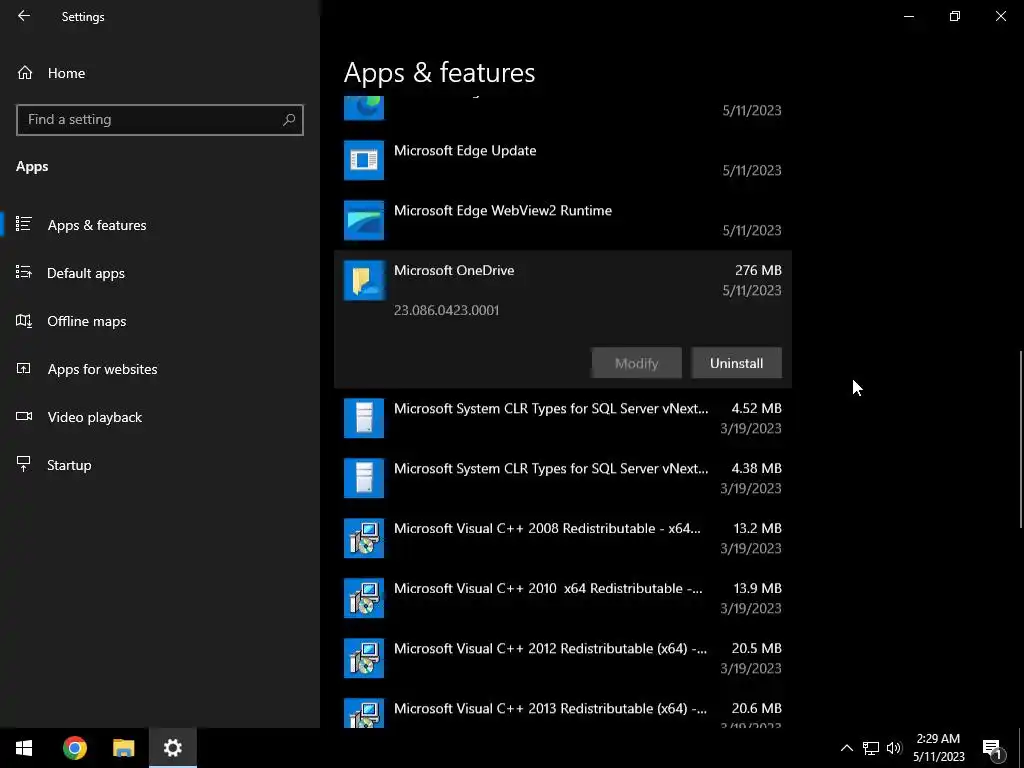Click the back arrow in Settings
The image size is (1024, 768).
click(x=24, y=16)
